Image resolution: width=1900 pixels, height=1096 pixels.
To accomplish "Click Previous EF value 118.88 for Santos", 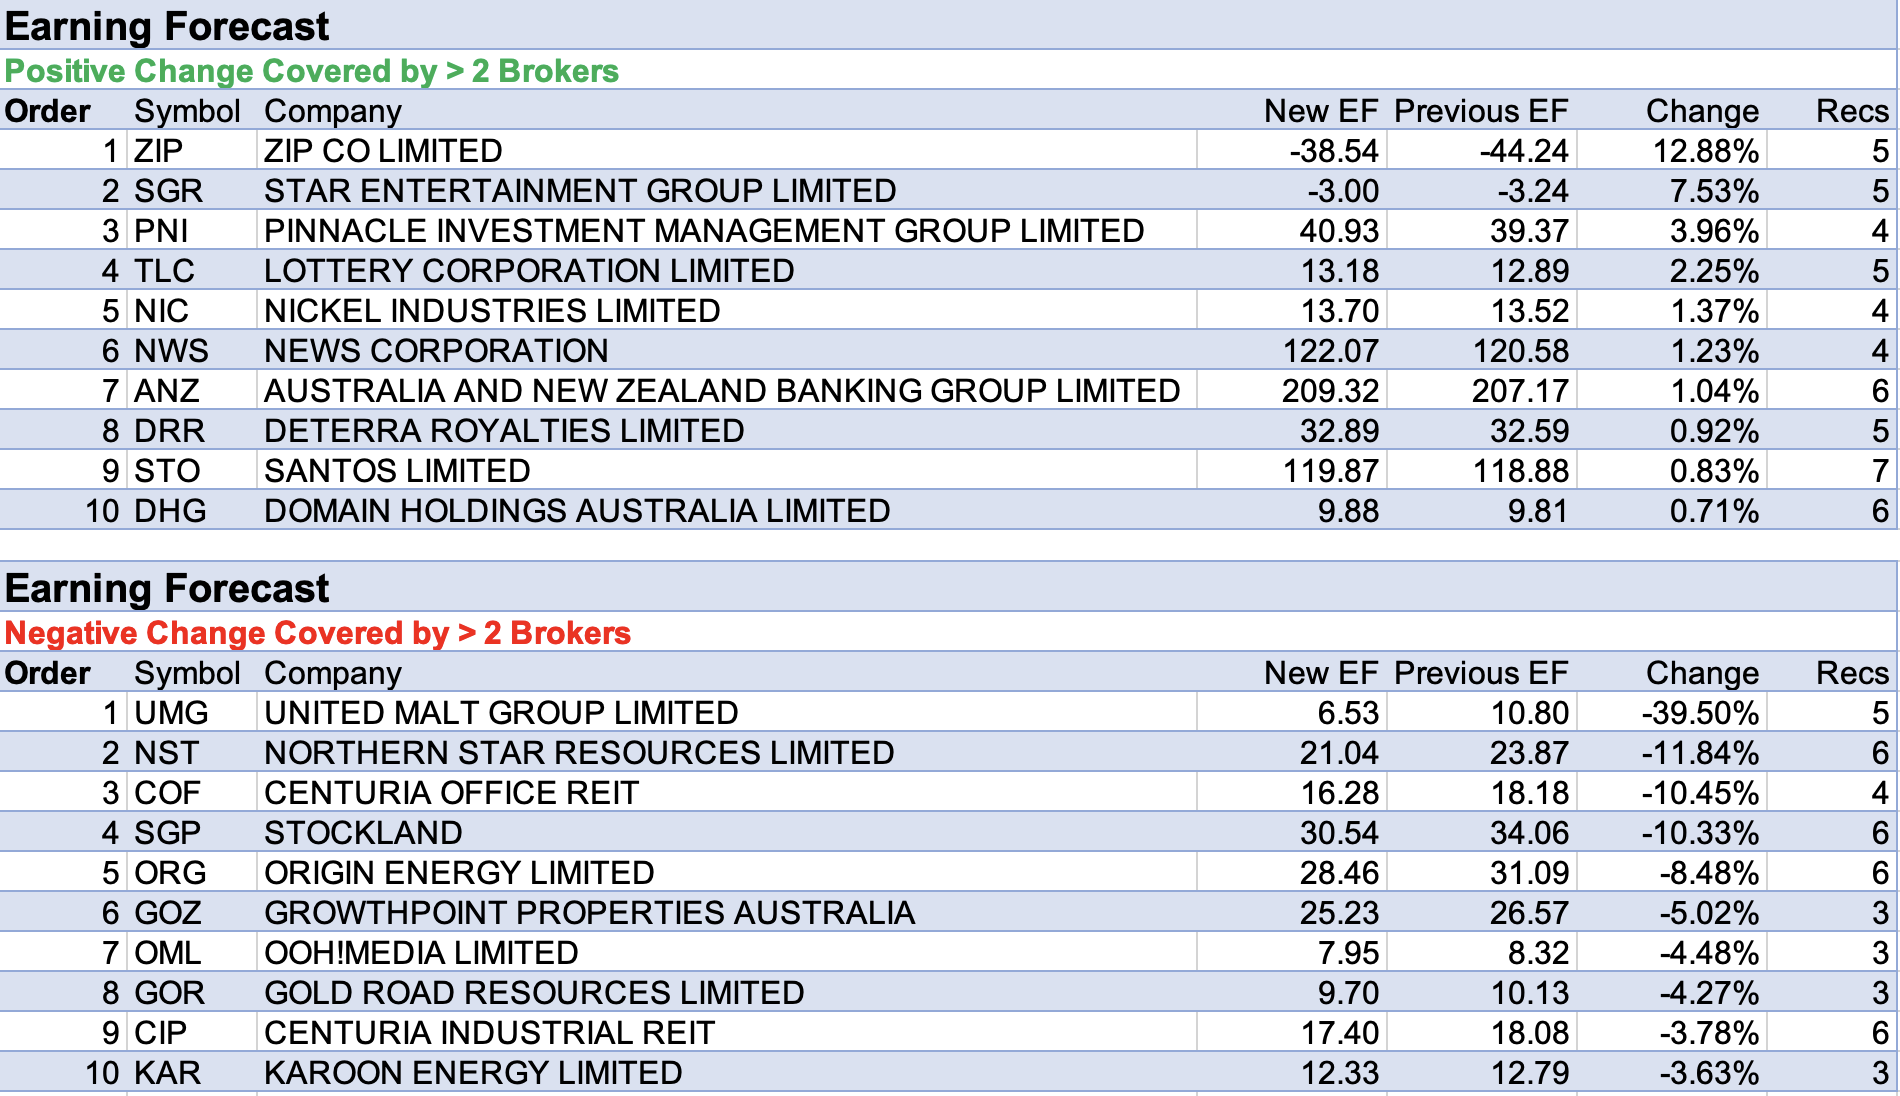I will 1520,471.
